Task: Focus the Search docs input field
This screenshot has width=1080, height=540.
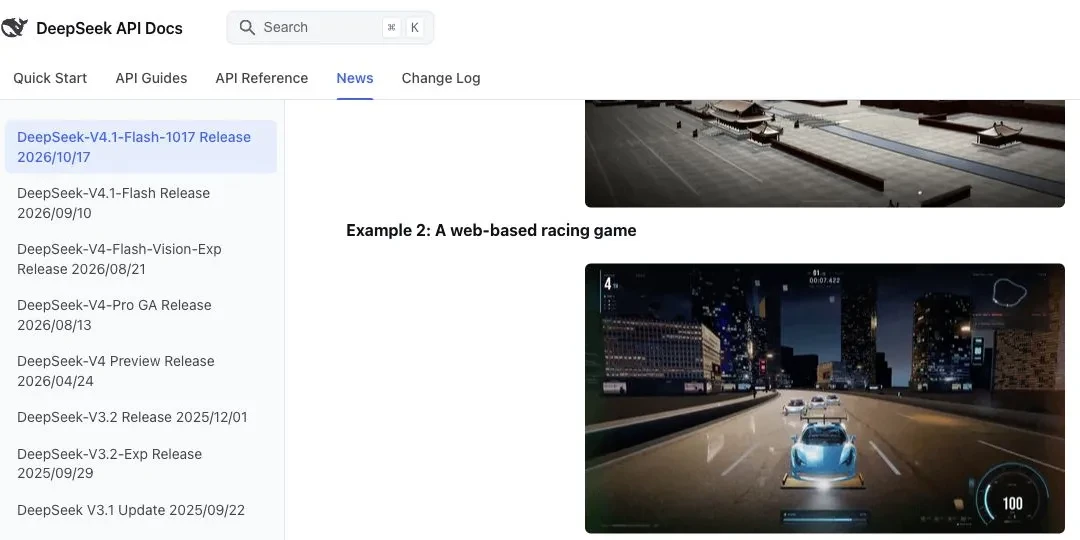Action: pos(330,28)
